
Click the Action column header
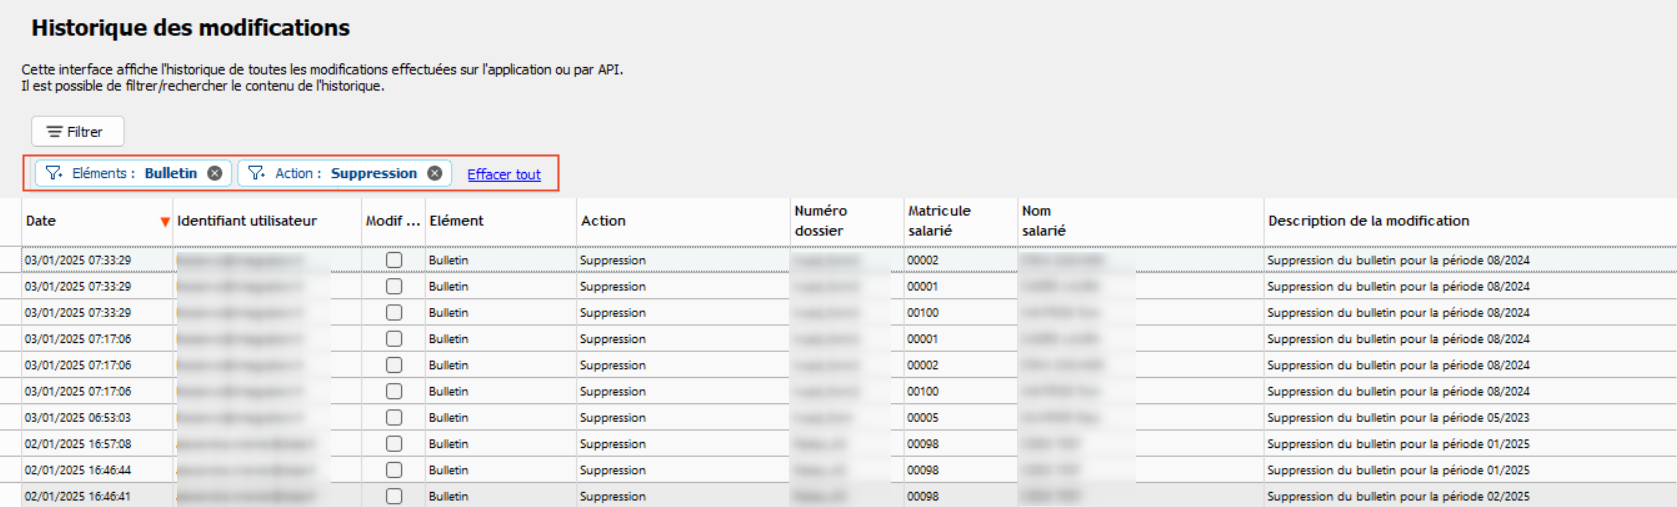coord(603,221)
